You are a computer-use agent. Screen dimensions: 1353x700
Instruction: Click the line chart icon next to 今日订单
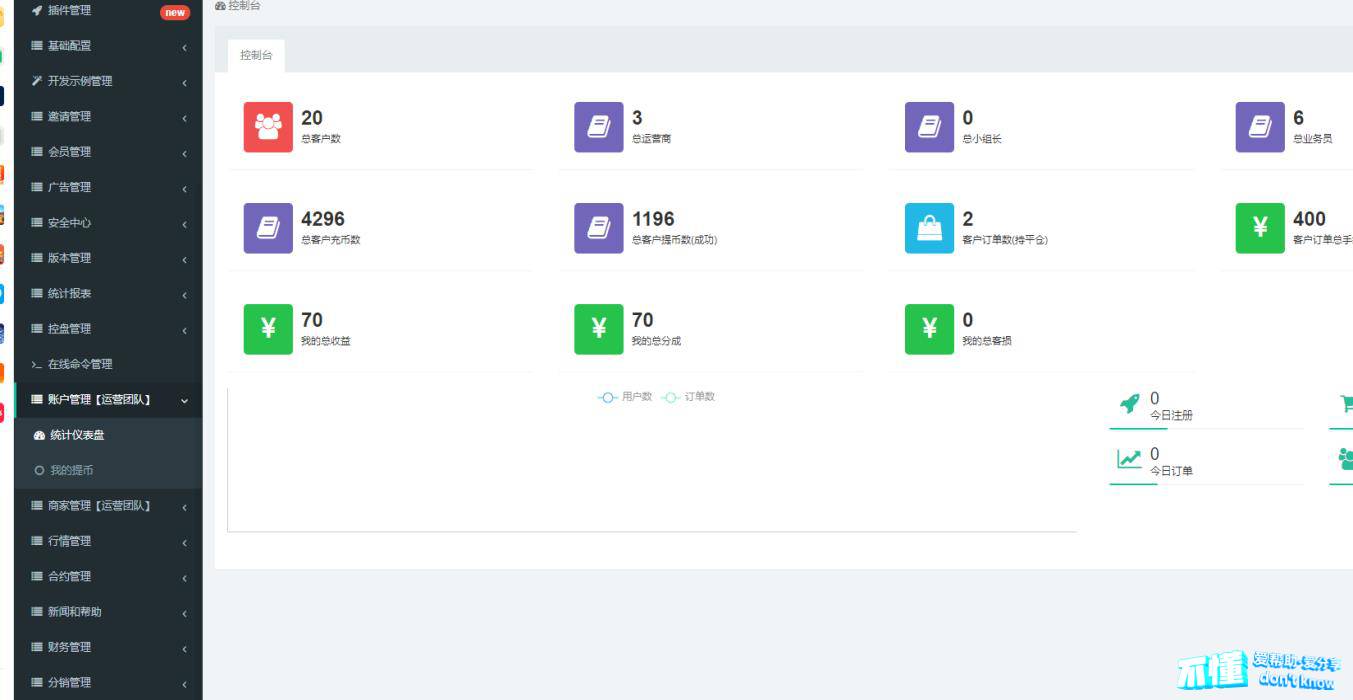(x=1129, y=459)
